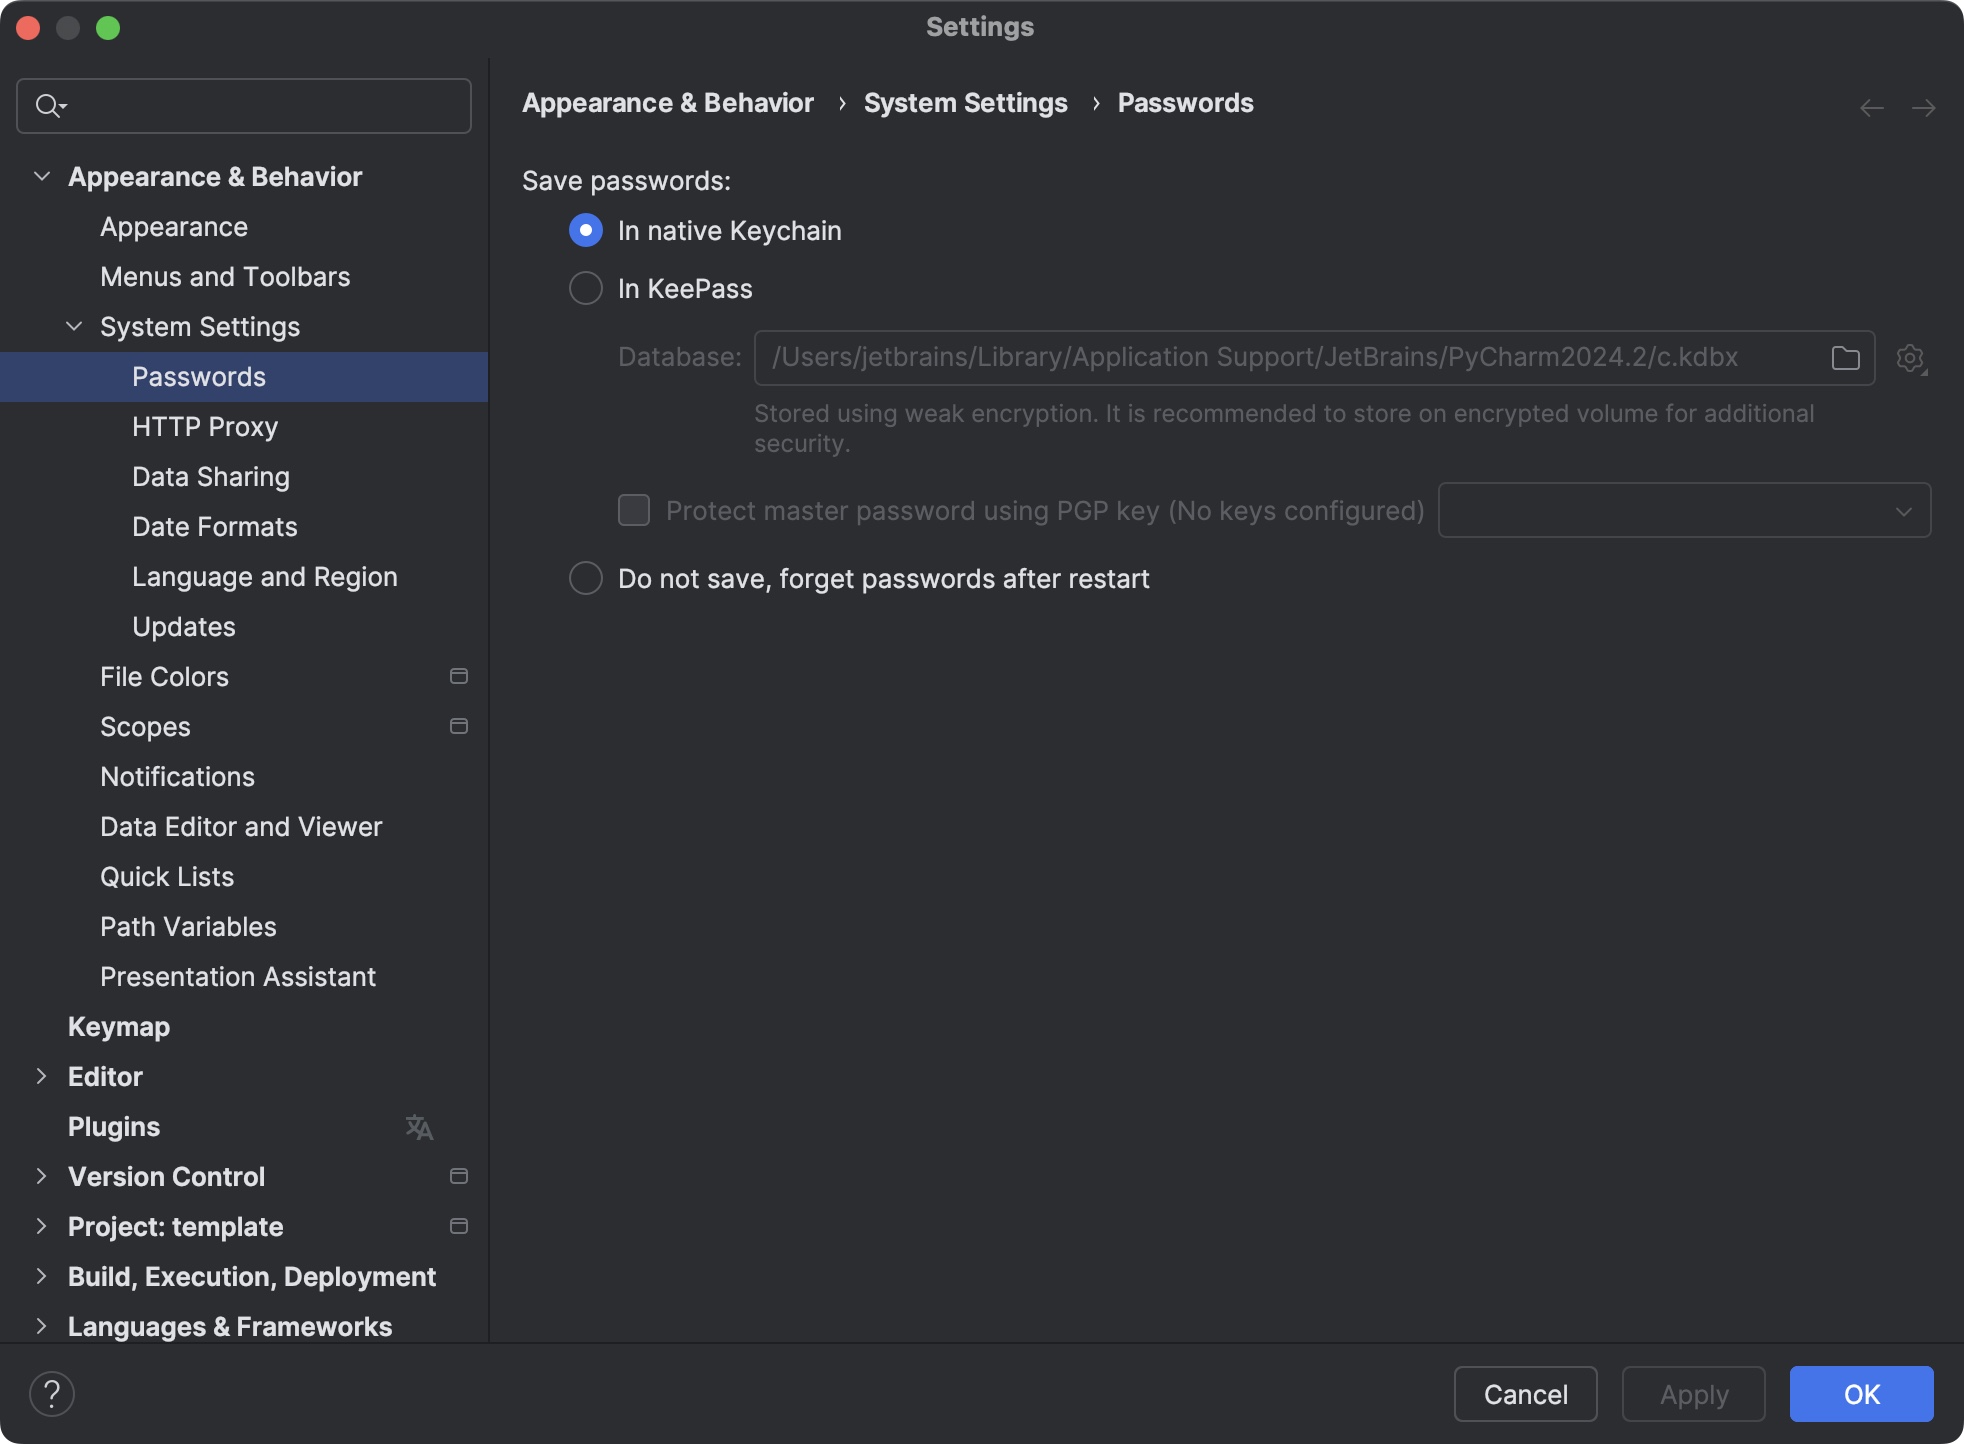Viewport: 1964px width, 1444px height.
Task: Click the gear icon next to the database path
Action: click(x=1911, y=357)
